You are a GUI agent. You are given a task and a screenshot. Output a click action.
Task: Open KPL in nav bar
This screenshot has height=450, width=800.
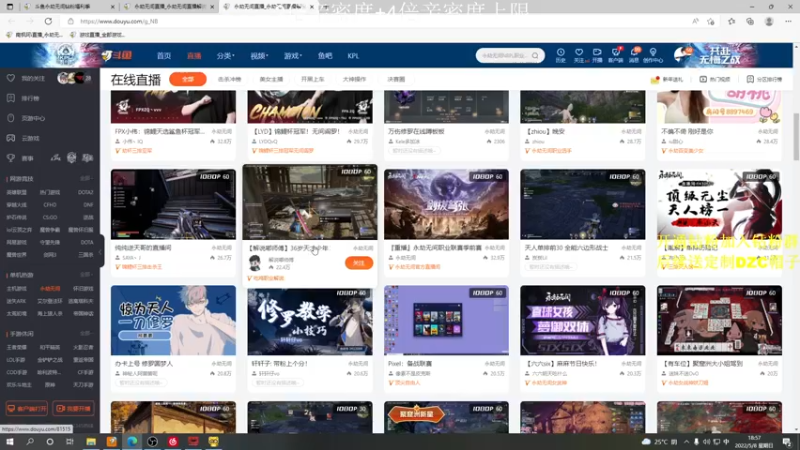[353, 56]
